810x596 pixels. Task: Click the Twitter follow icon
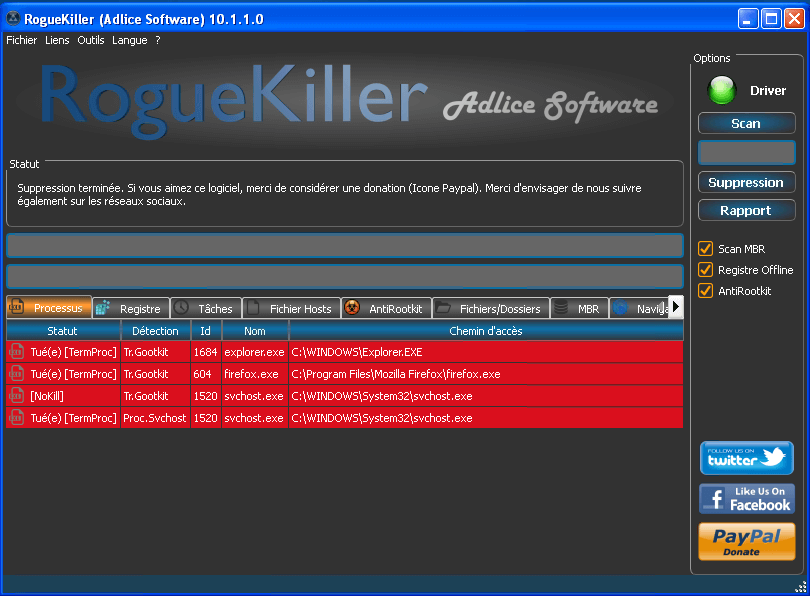tap(746, 458)
